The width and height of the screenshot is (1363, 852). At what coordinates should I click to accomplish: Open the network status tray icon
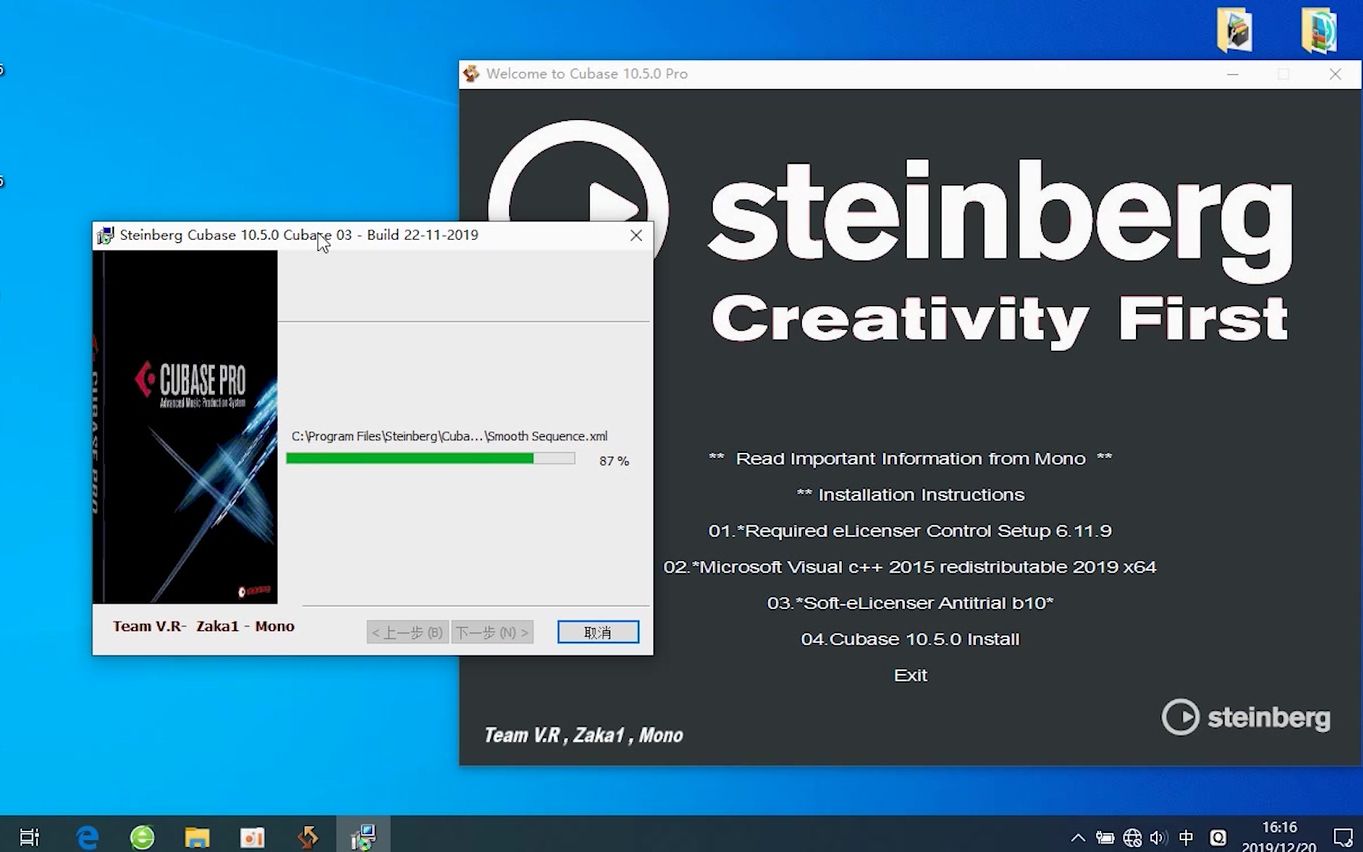click(x=1132, y=838)
